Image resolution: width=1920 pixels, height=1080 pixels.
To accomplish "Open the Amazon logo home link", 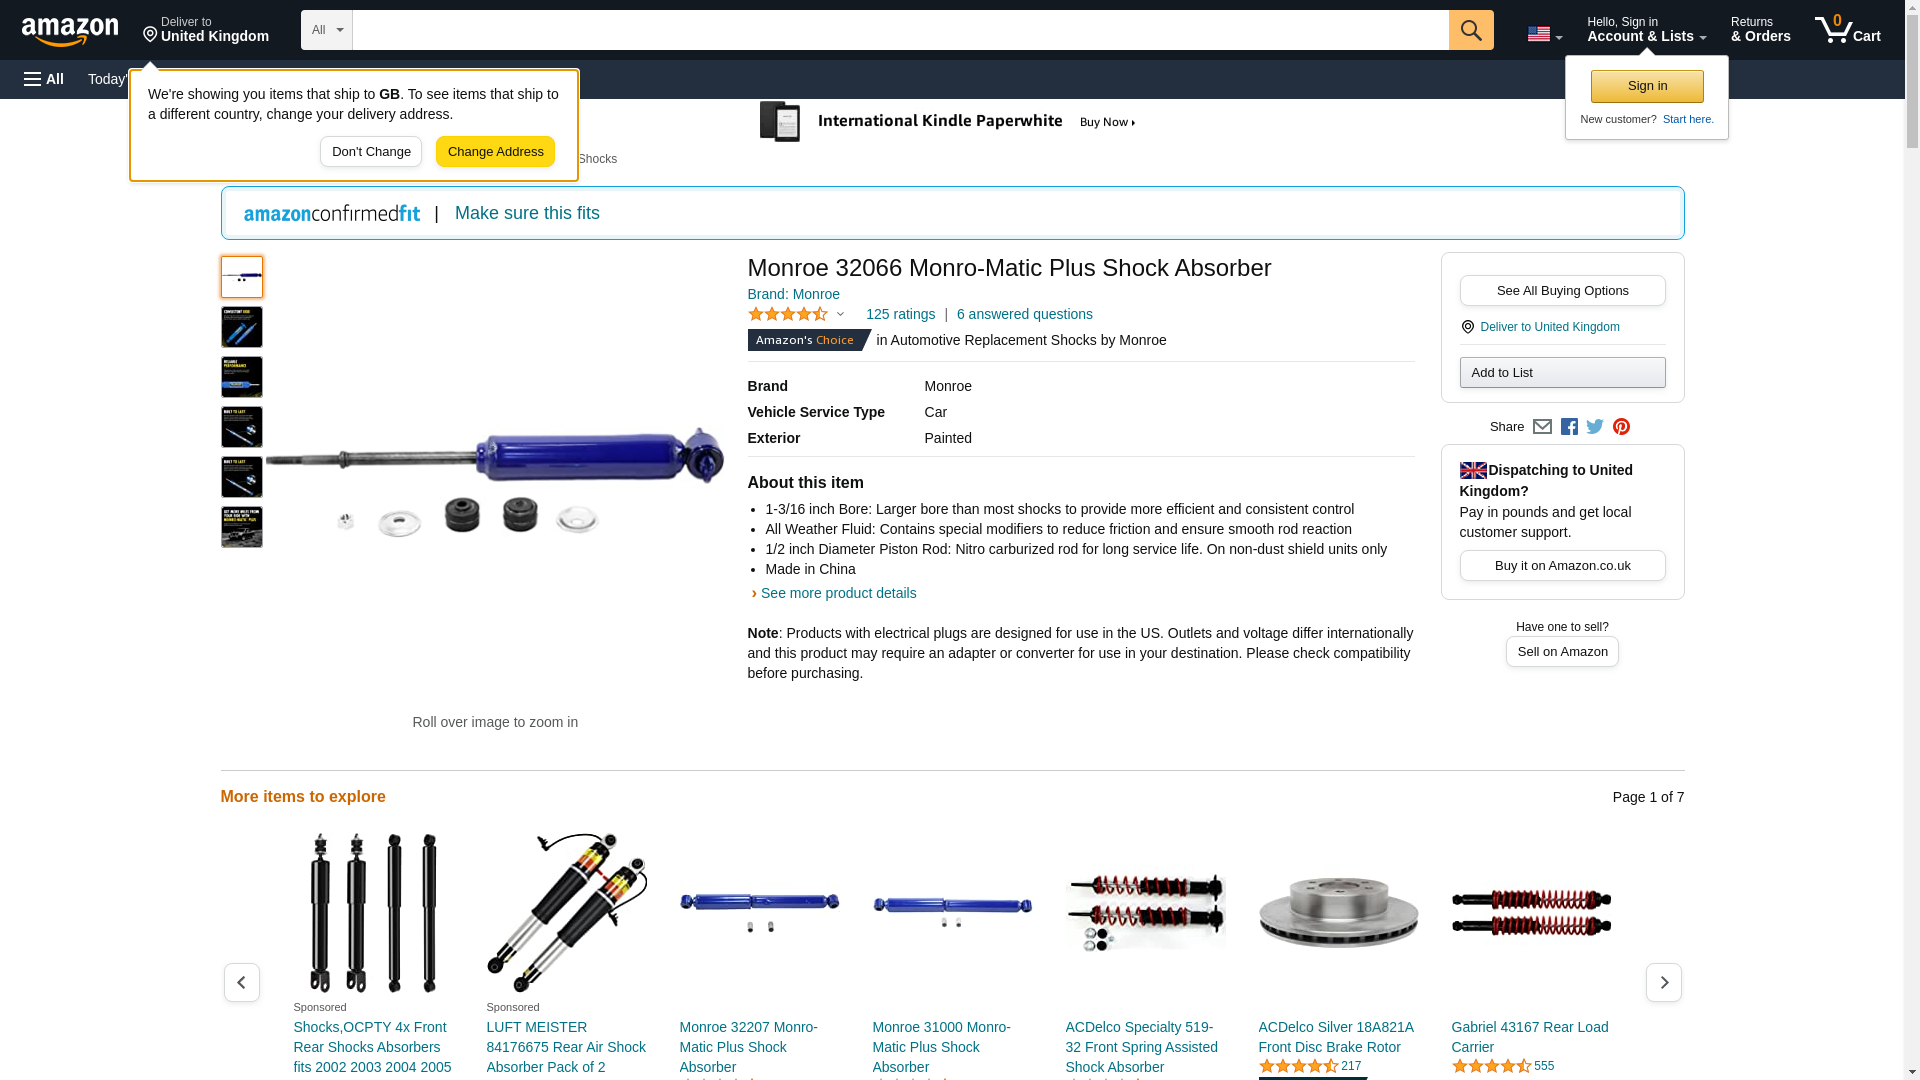I will (x=70, y=31).
